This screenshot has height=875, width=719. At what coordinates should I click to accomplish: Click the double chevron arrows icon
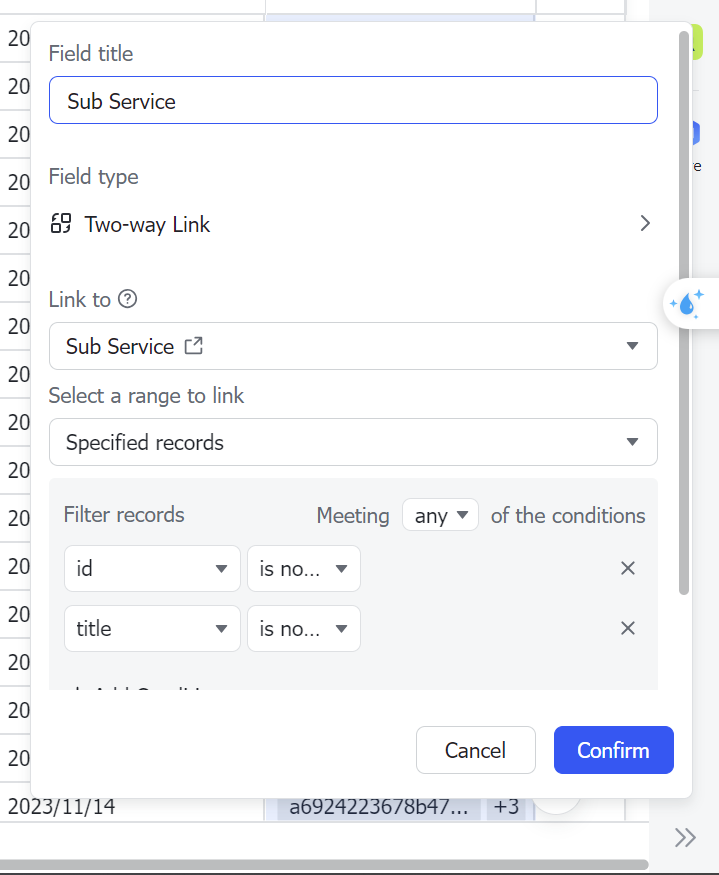coord(685,838)
